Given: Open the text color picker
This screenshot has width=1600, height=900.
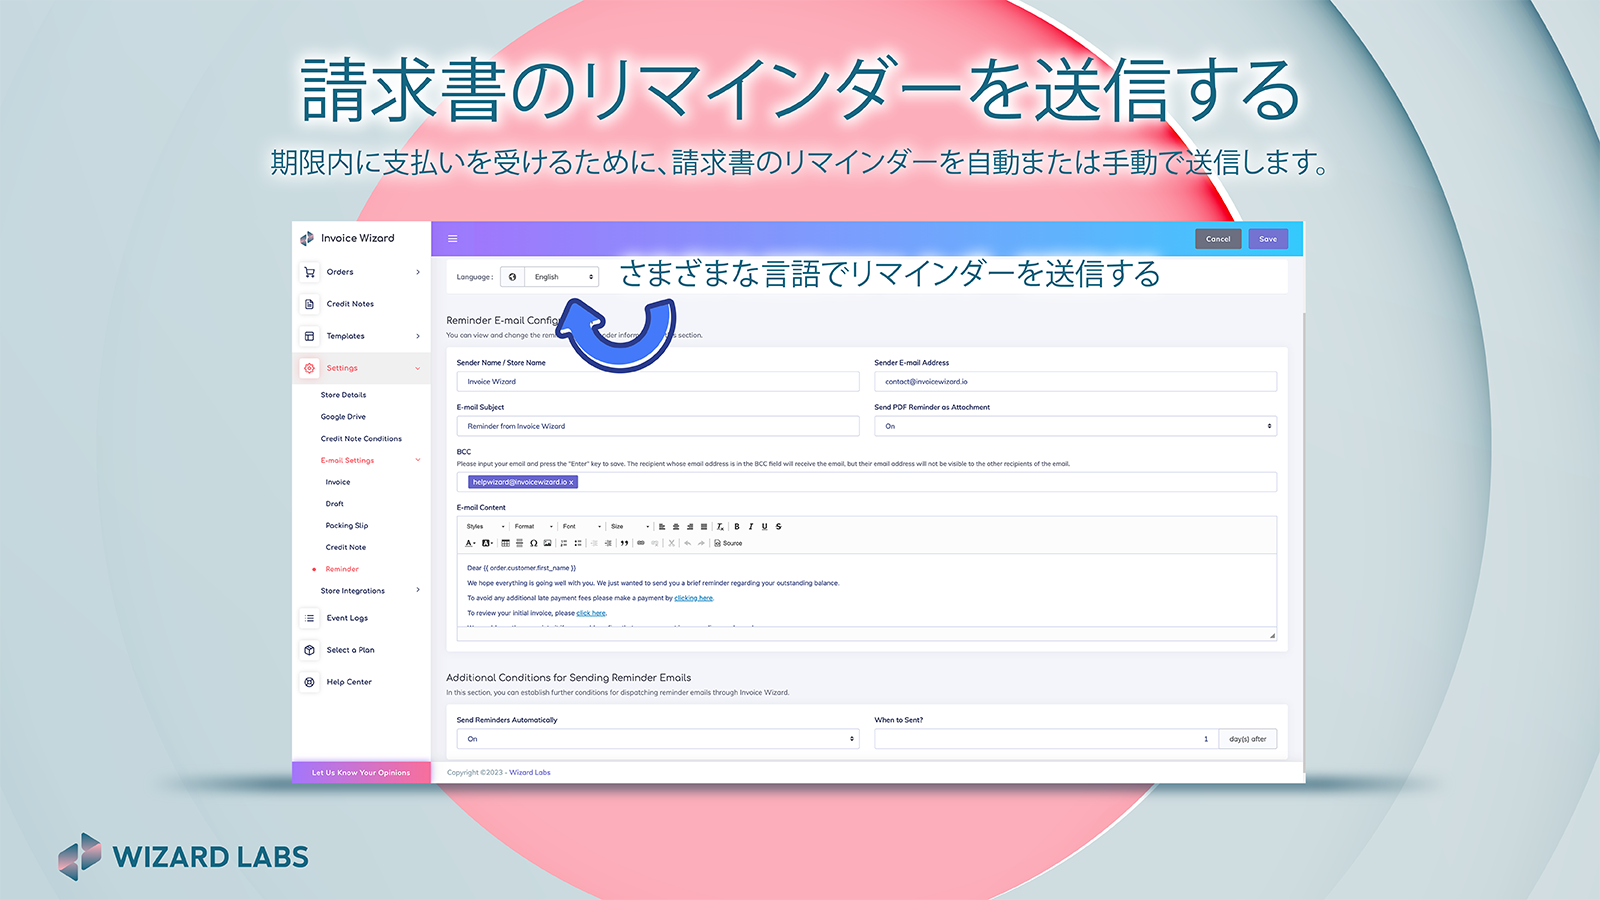Looking at the screenshot, I should (x=470, y=543).
